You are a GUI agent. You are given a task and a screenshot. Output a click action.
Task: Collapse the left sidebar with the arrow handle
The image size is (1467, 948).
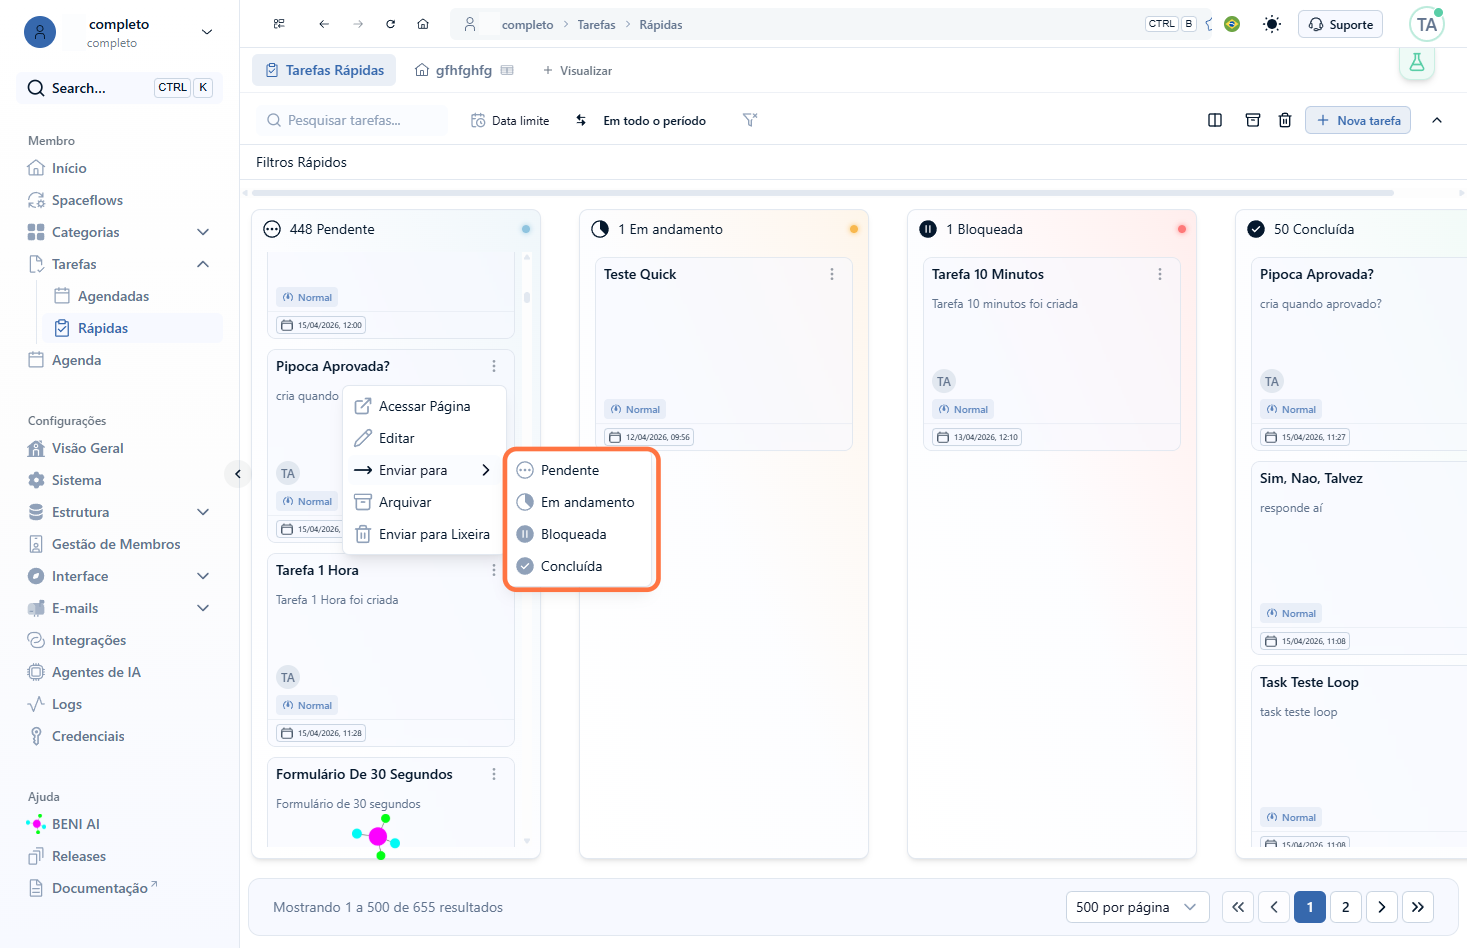pos(238,474)
